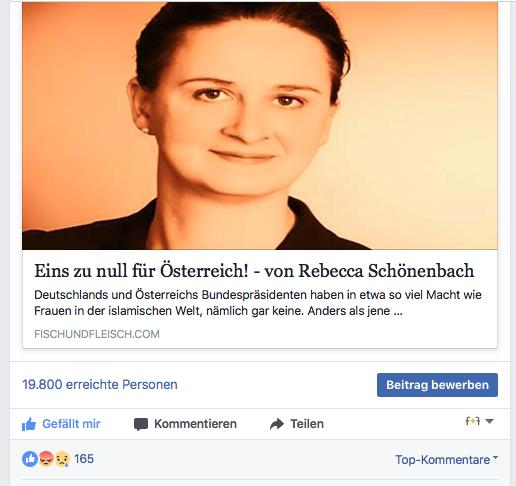
Task: Open the article headline Eins zu null für Österreich
Action: (254, 271)
